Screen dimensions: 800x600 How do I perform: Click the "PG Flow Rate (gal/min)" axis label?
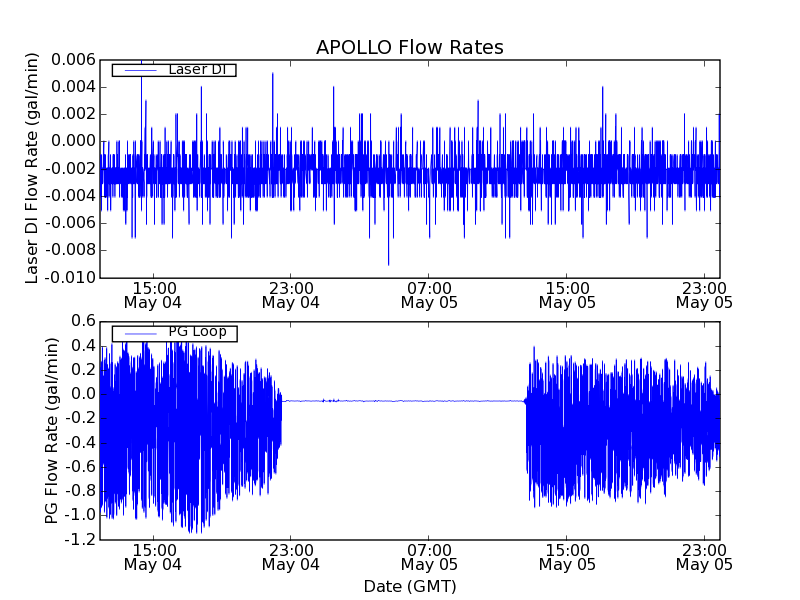pos(52,430)
